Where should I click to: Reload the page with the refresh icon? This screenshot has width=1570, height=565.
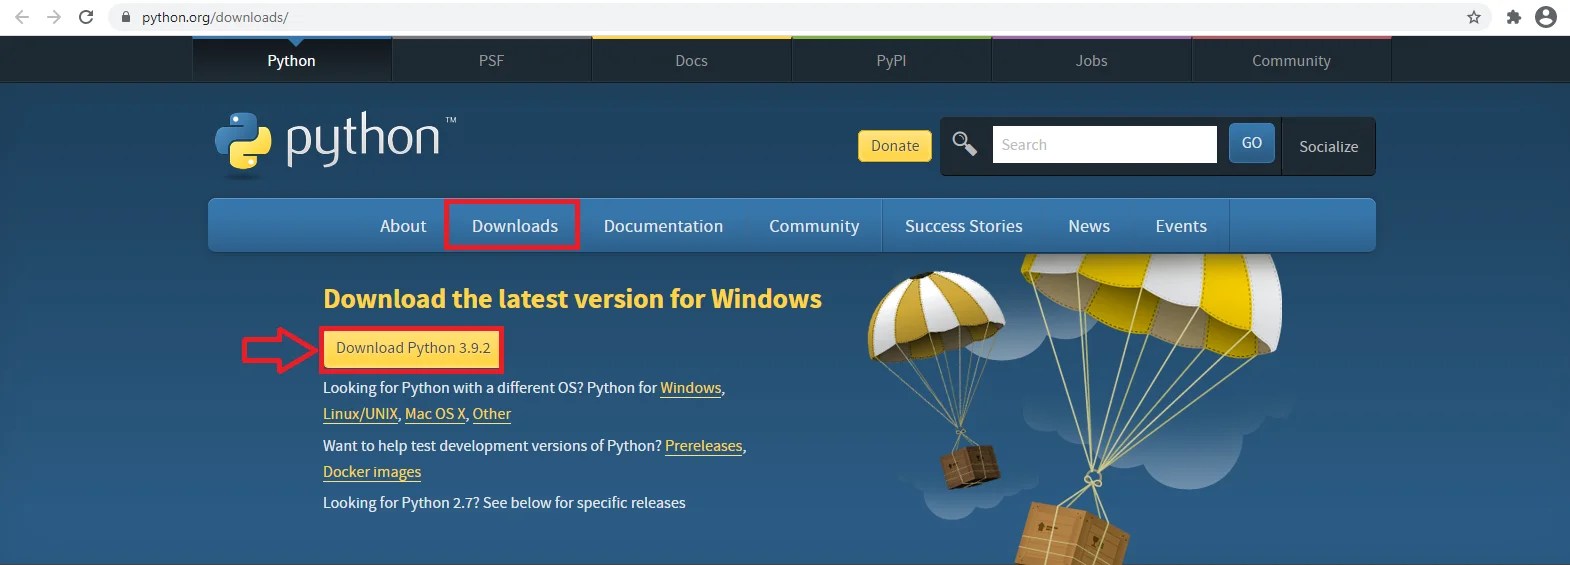click(x=86, y=17)
